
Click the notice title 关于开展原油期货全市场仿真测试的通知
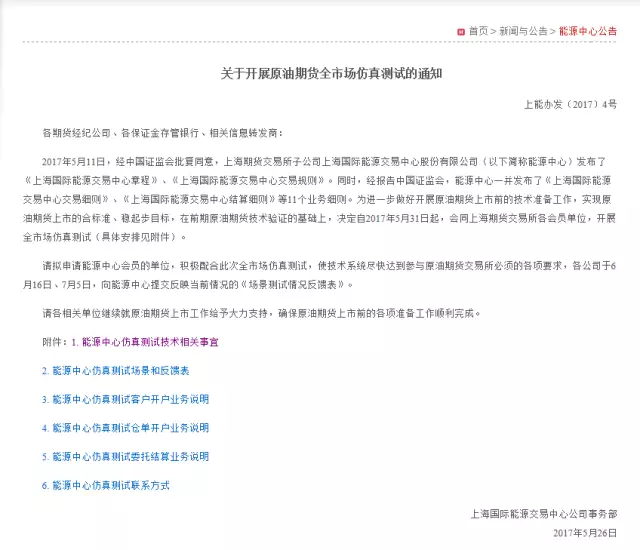click(x=331, y=74)
